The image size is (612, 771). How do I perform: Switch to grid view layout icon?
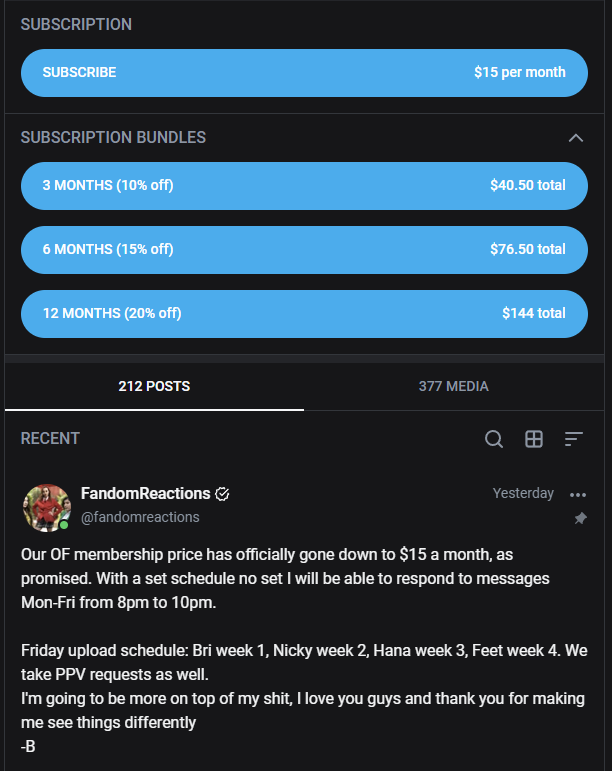[x=534, y=439]
